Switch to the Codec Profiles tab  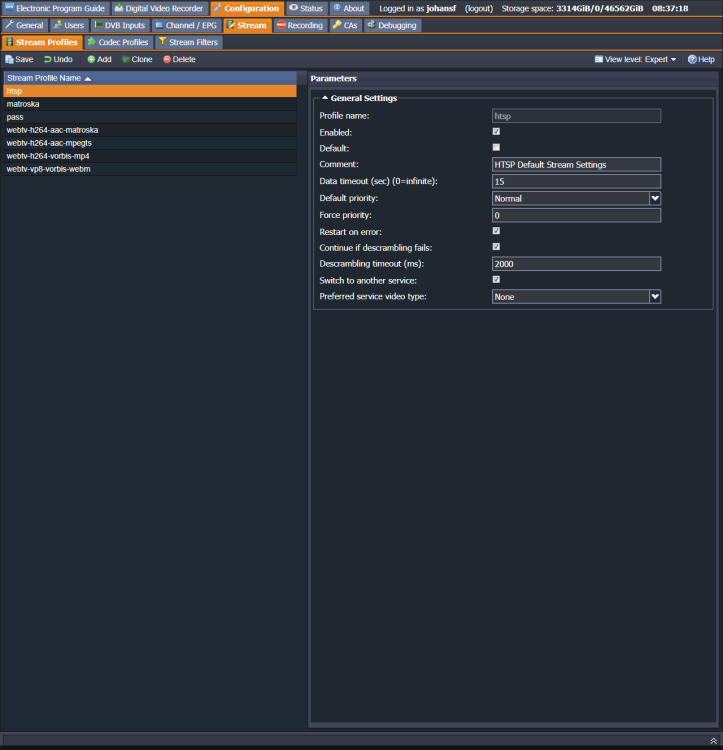[118, 42]
